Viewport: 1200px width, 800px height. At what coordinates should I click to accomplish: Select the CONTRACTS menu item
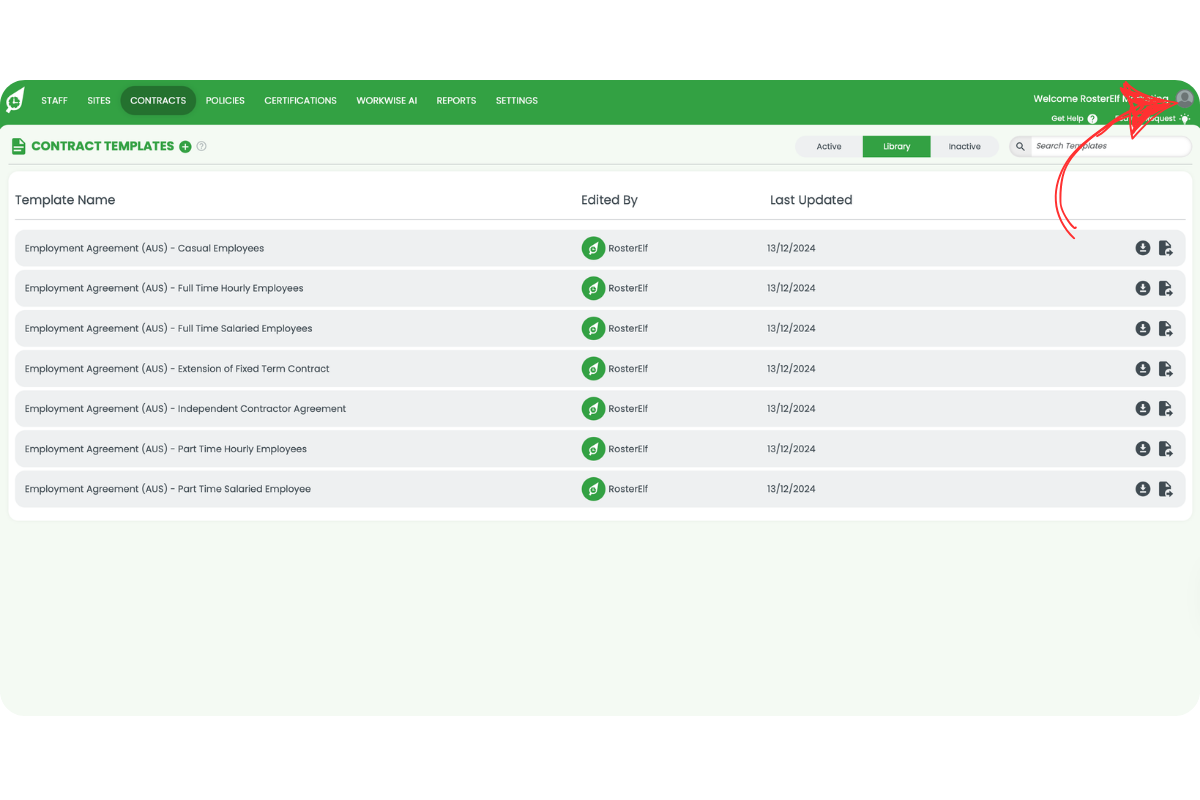coord(158,101)
